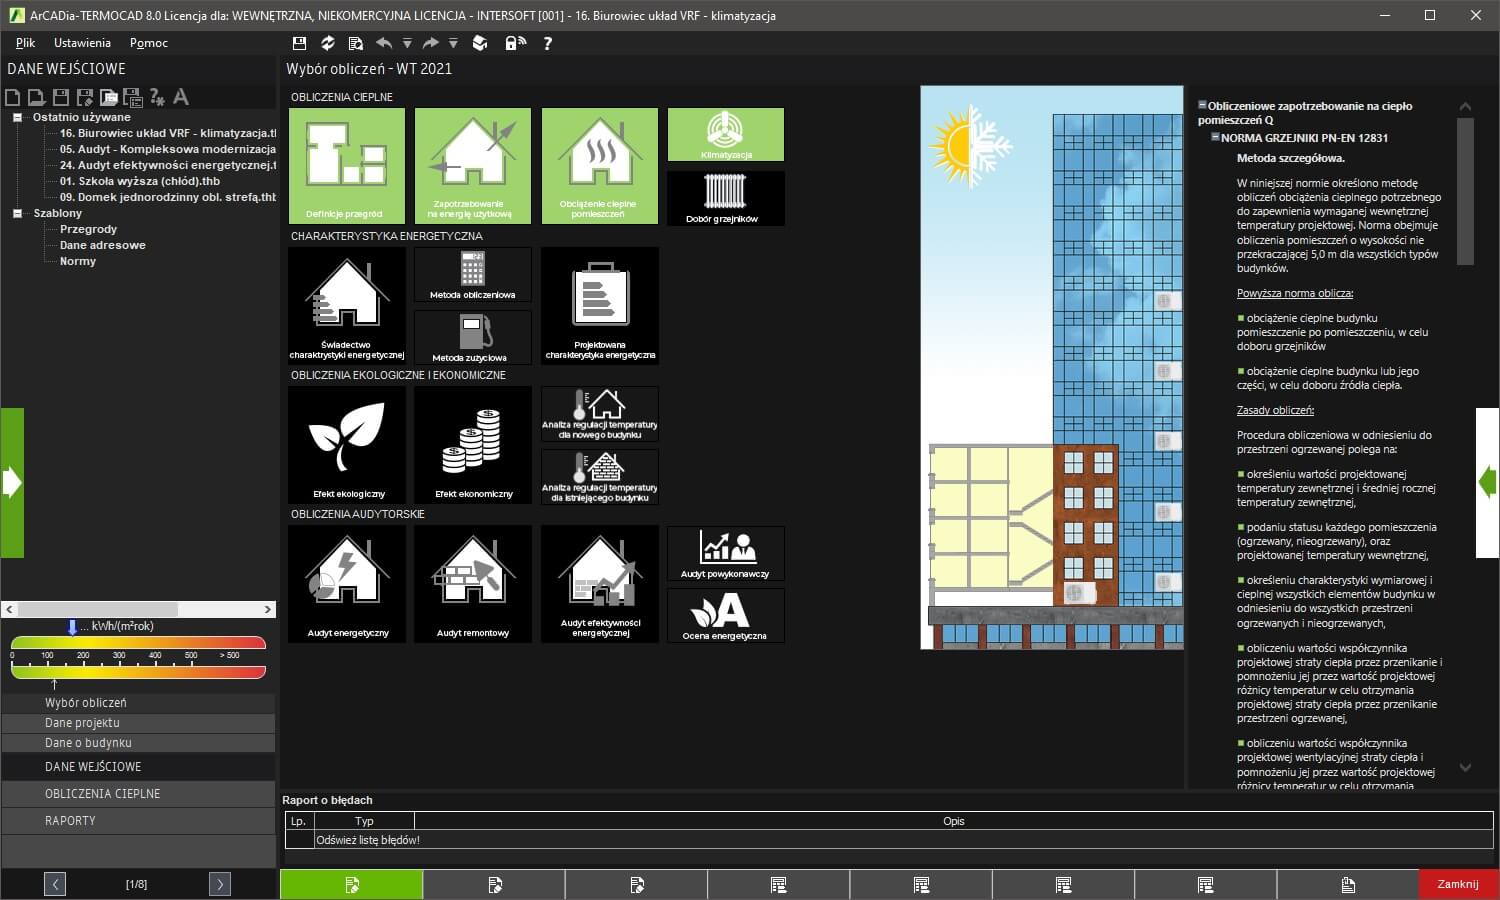Collapse right help panel with white arrow tab
The image size is (1500, 900).
tap(1488, 483)
